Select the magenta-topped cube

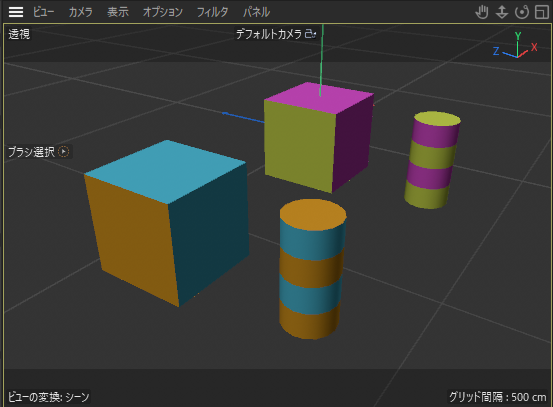[x=317, y=138]
